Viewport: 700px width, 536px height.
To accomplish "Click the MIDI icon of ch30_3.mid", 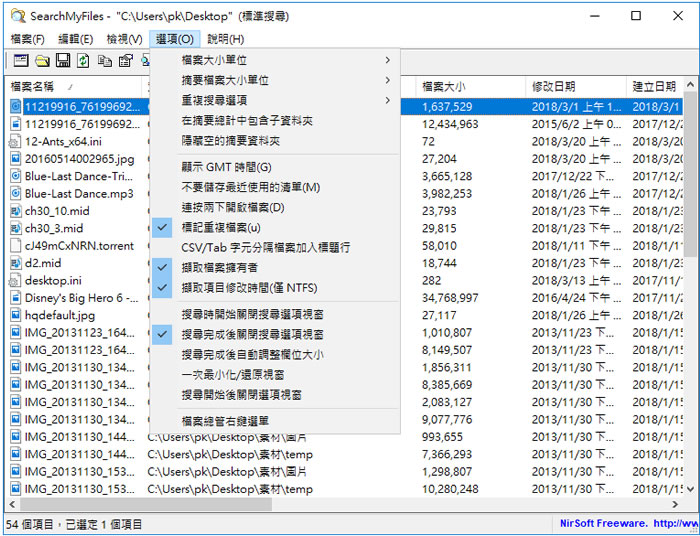I will coord(15,229).
